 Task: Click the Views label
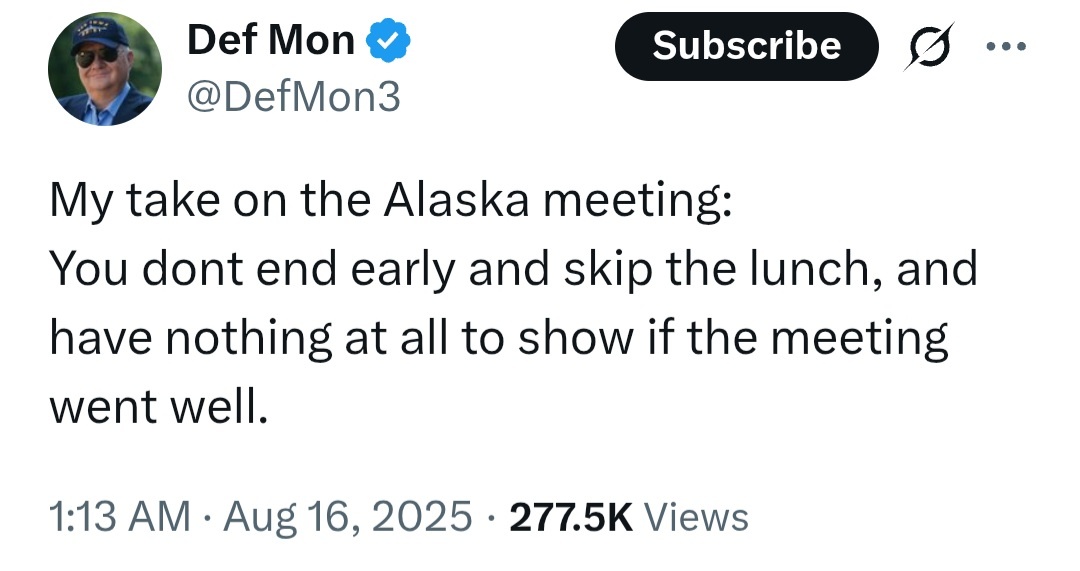[x=697, y=516]
